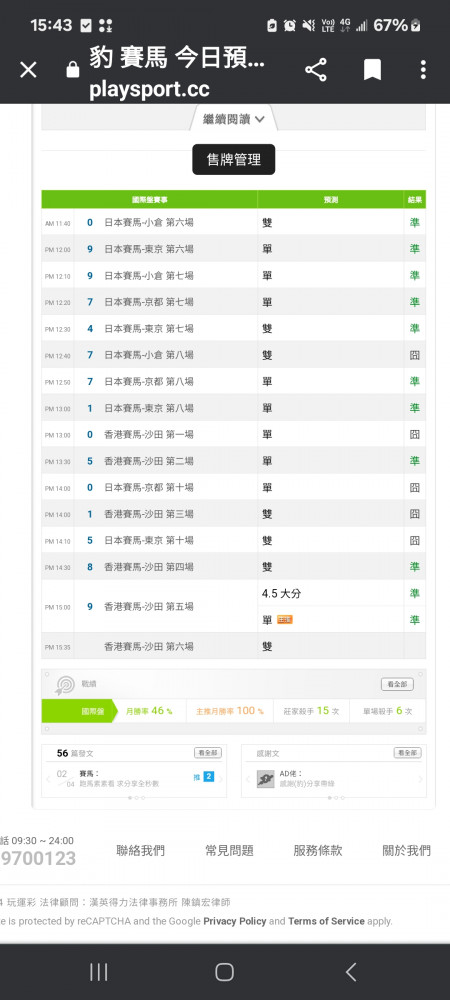Tap the padlock site security icon
The height and width of the screenshot is (1000, 450).
pyautogui.click(x=73, y=70)
